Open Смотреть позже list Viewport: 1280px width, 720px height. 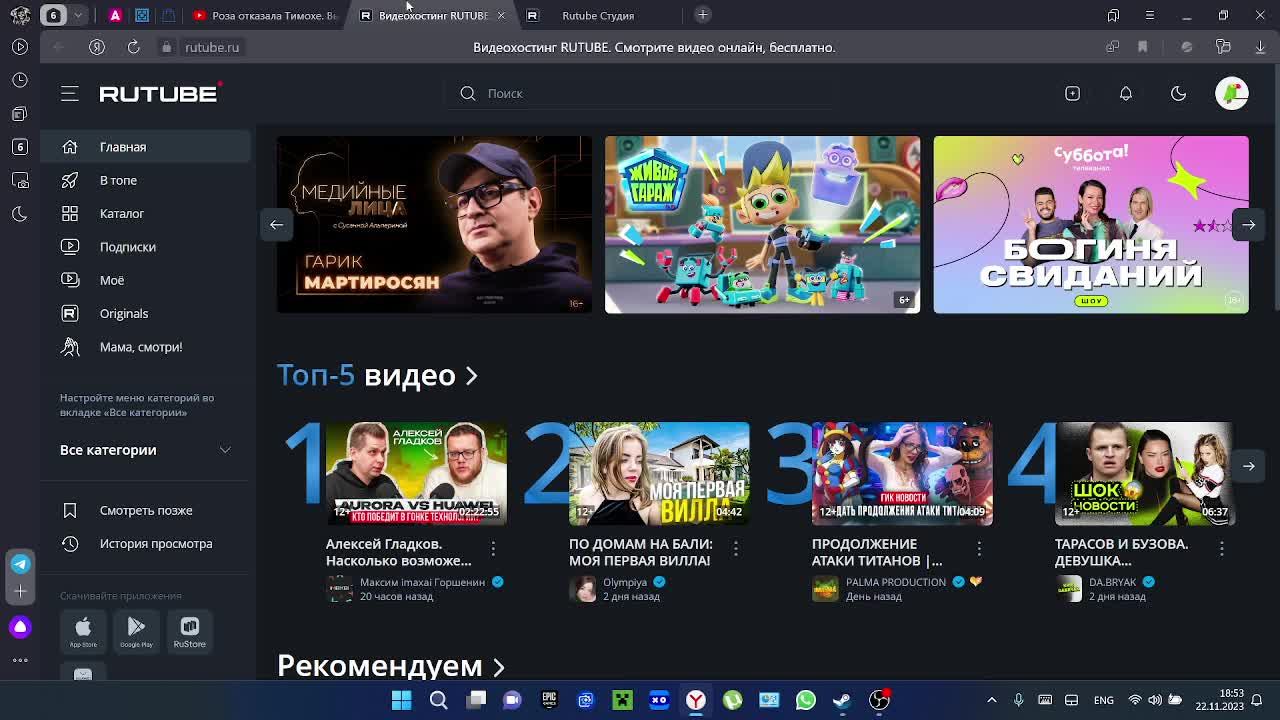click(x=145, y=510)
